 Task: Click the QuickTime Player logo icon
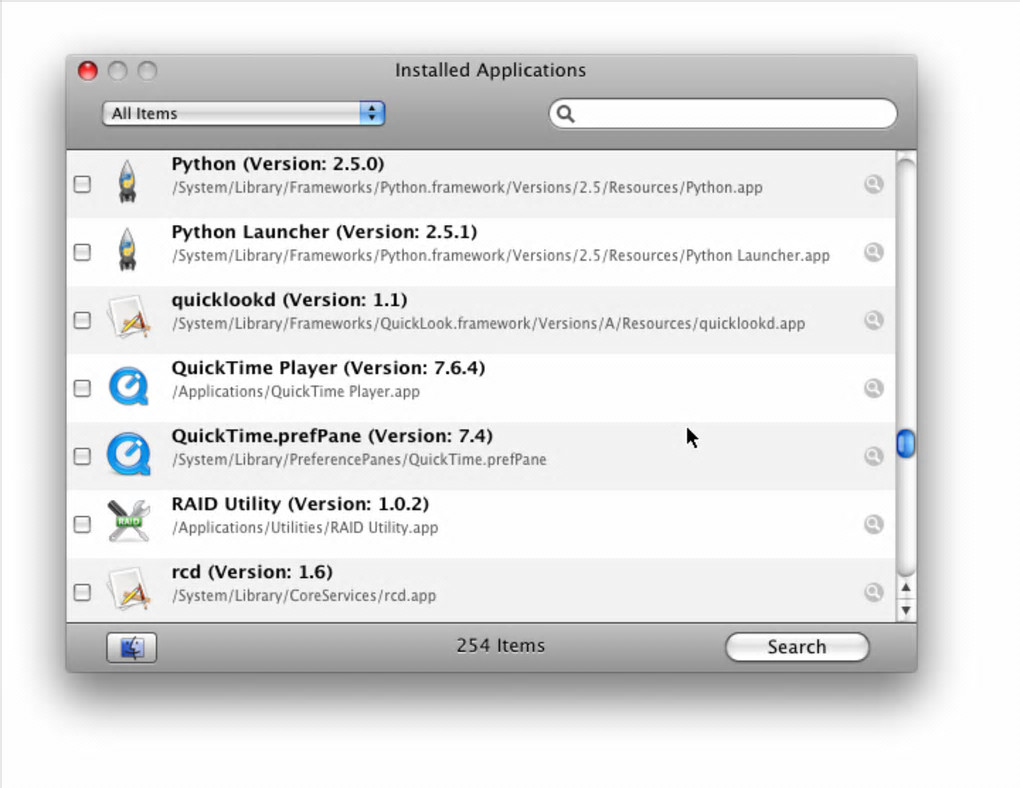tap(129, 386)
